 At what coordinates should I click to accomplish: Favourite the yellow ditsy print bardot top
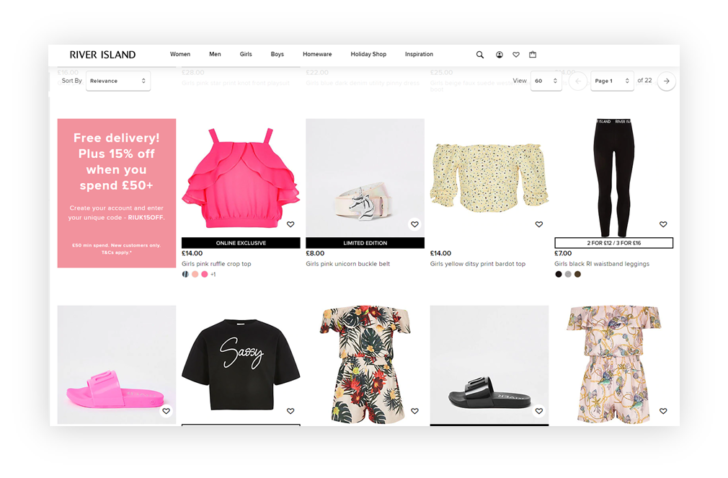(x=539, y=224)
